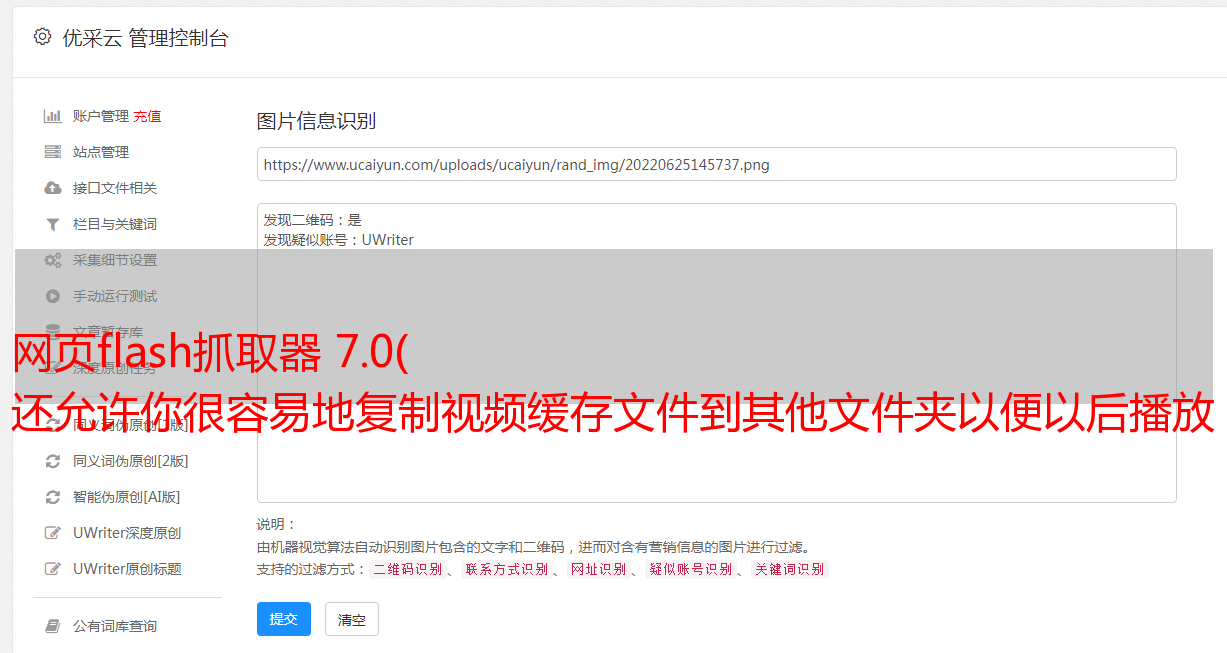Viewport: 1227px width, 653px height.
Task: Select 手动运行测试 menu entry
Action: pyautogui.click(x=115, y=296)
